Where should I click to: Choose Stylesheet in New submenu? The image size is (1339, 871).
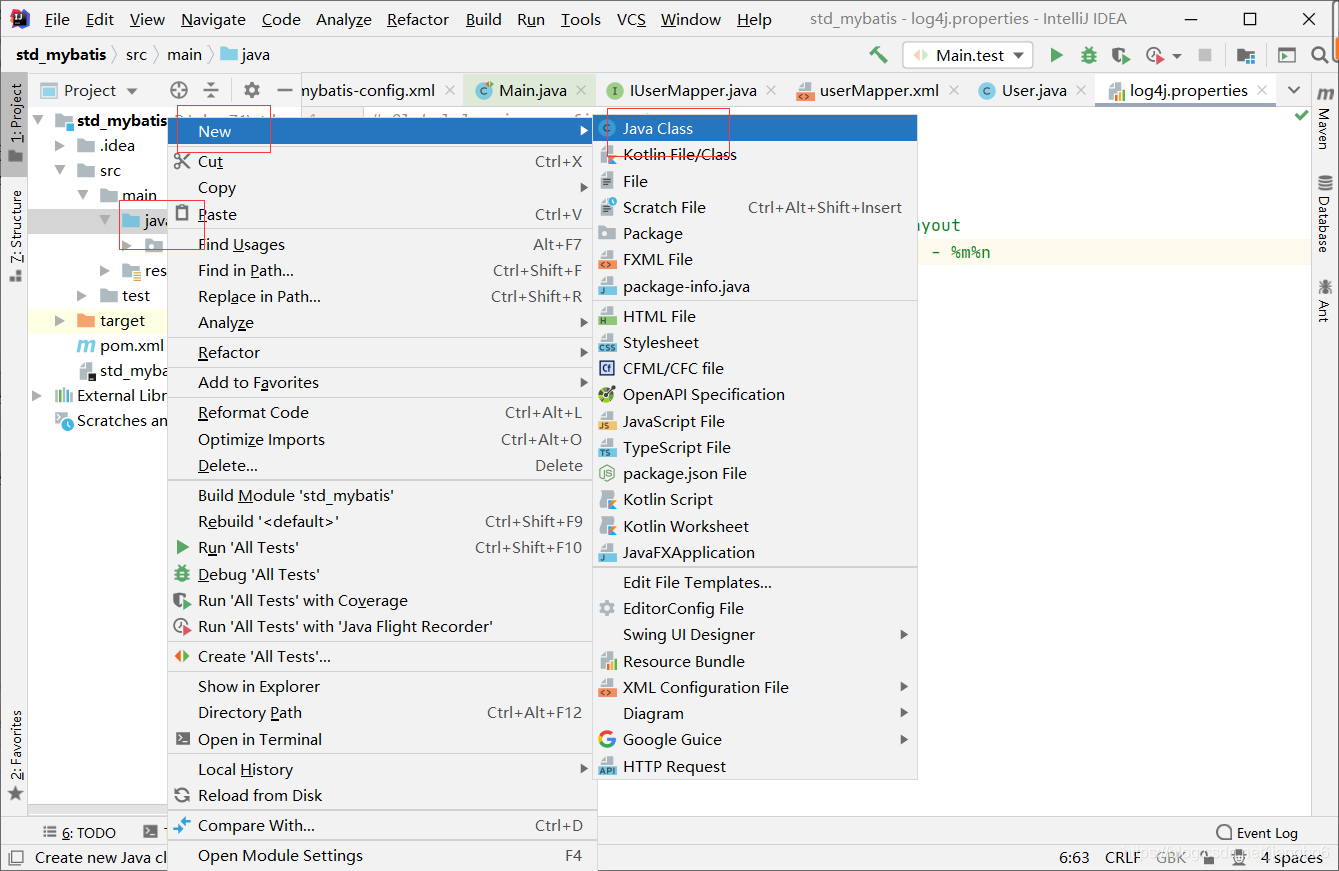(x=755, y=342)
